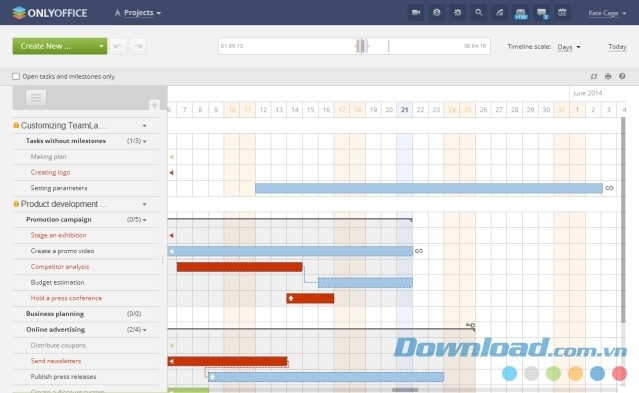Jump to Today on the timeline

[x=617, y=46]
